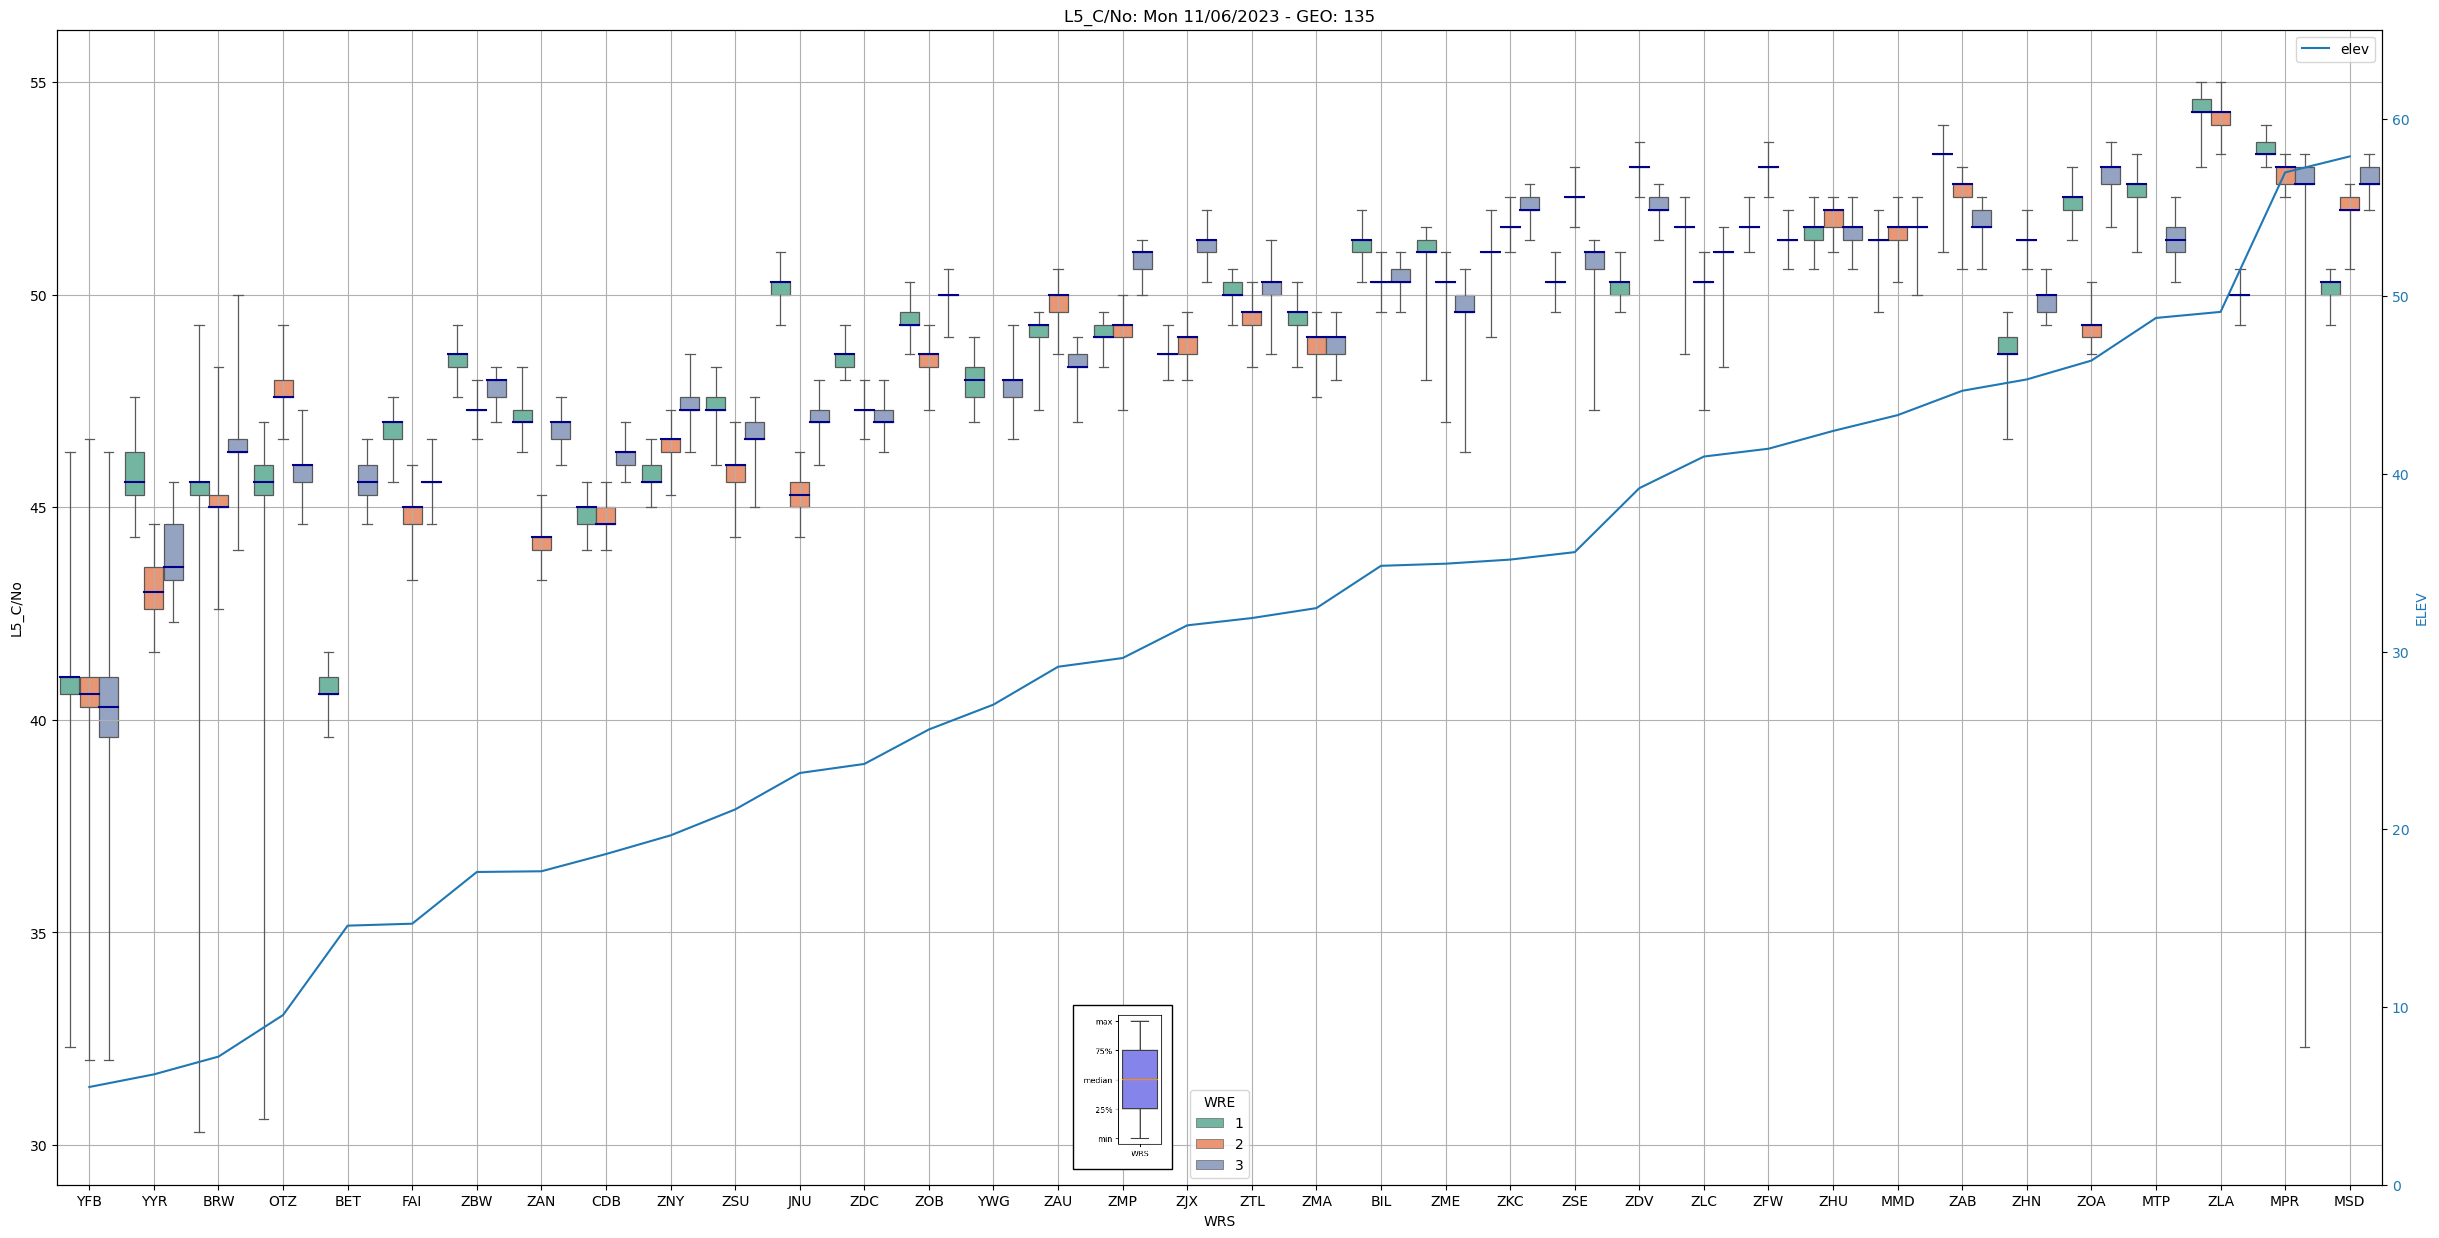Click the 'YFB' station tick label
The image size is (2439, 1238).
89,1201
